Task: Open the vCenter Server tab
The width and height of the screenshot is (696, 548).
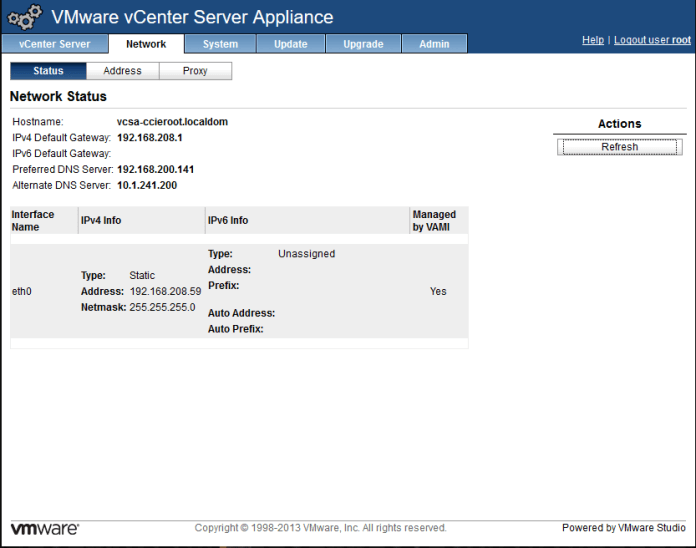Action: (54, 44)
